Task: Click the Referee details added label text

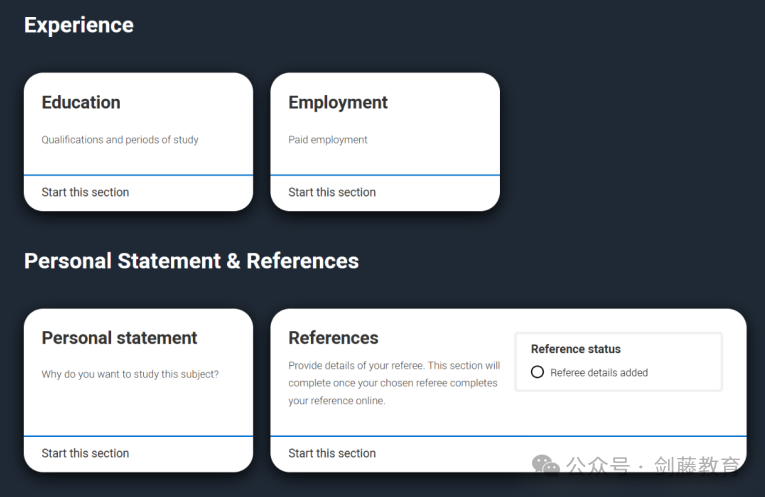Action: [599, 373]
